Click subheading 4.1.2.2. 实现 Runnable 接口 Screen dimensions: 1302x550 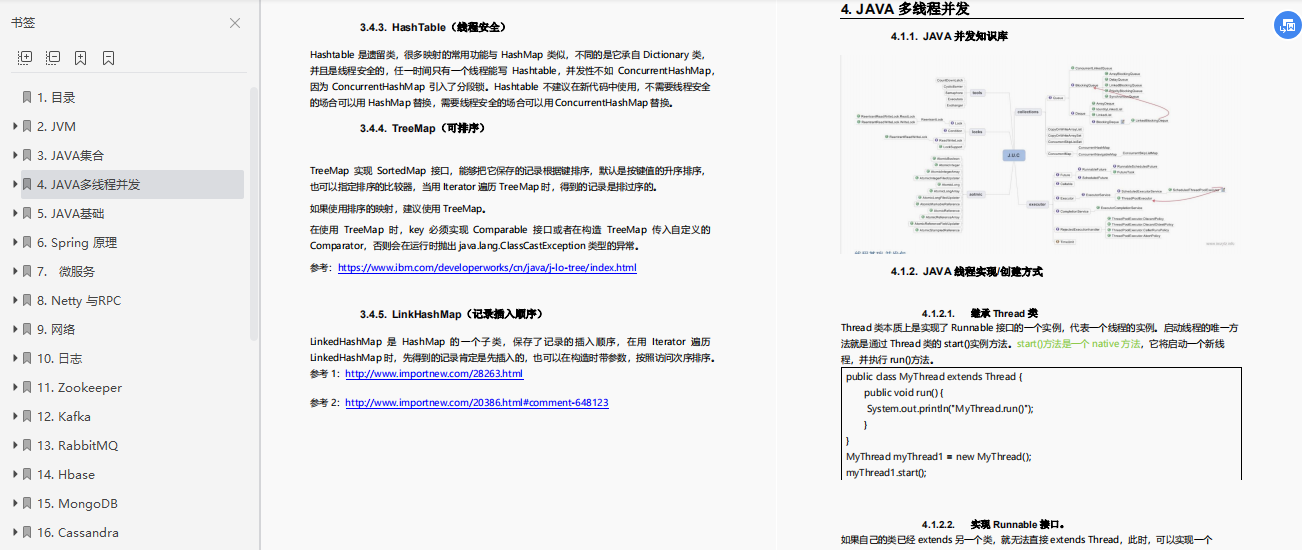[x=993, y=524]
